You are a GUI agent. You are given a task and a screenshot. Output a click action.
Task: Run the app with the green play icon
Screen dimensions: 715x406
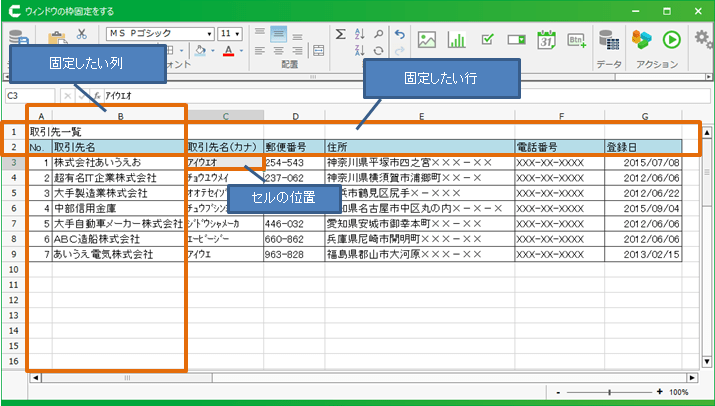tap(672, 39)
